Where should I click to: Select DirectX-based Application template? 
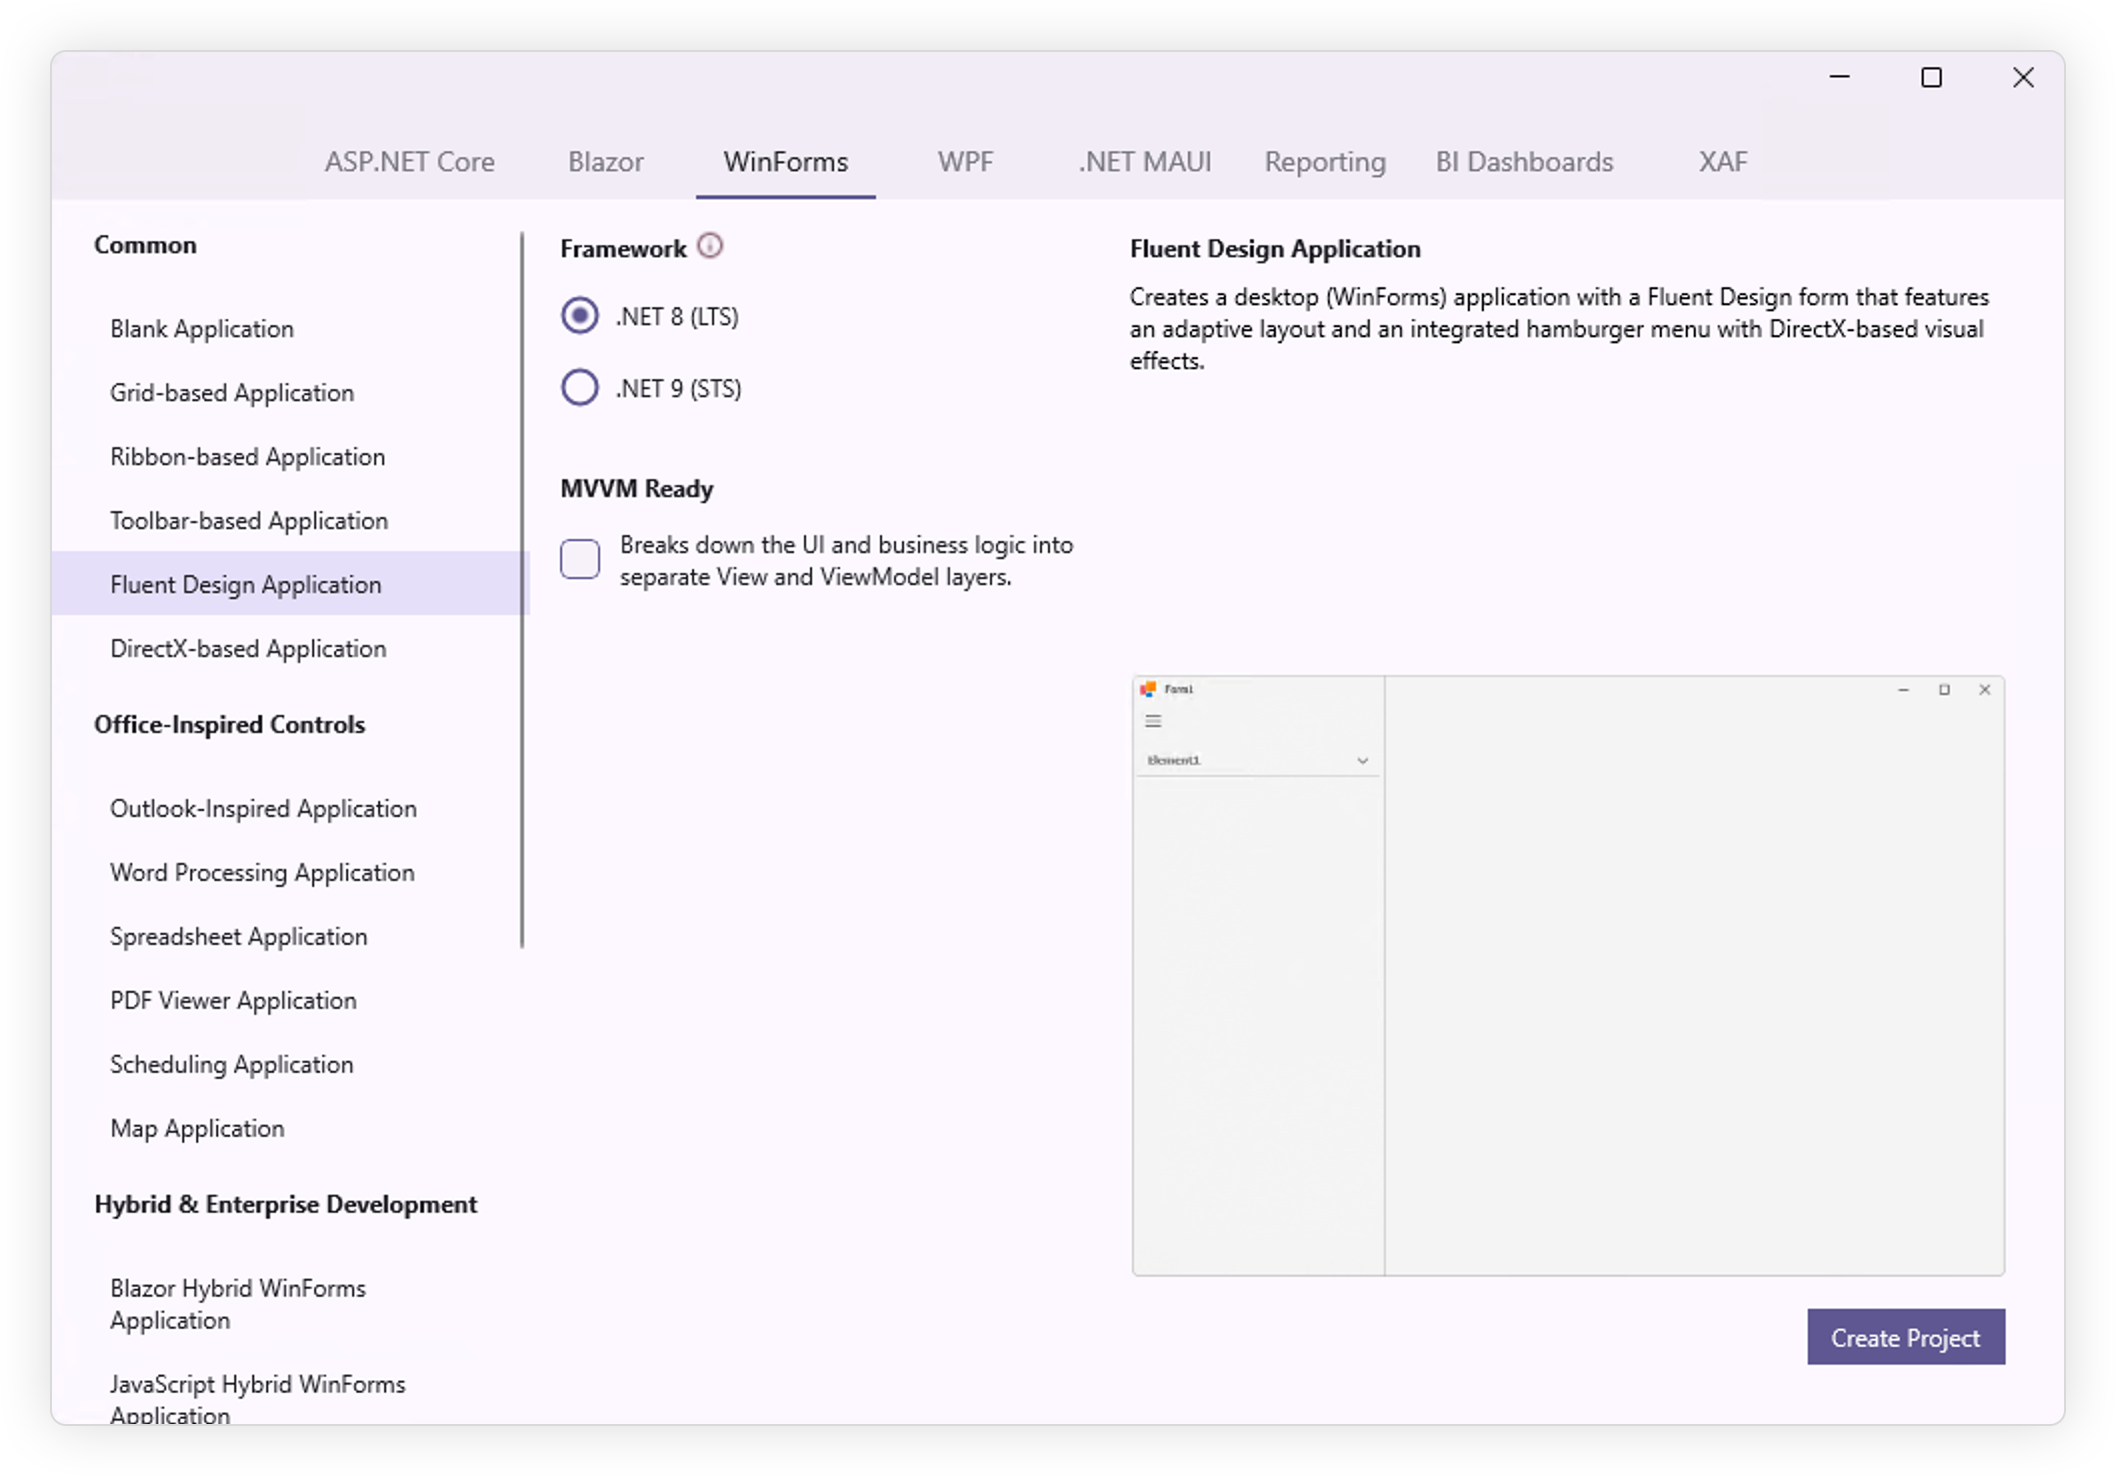coord(248,649)
